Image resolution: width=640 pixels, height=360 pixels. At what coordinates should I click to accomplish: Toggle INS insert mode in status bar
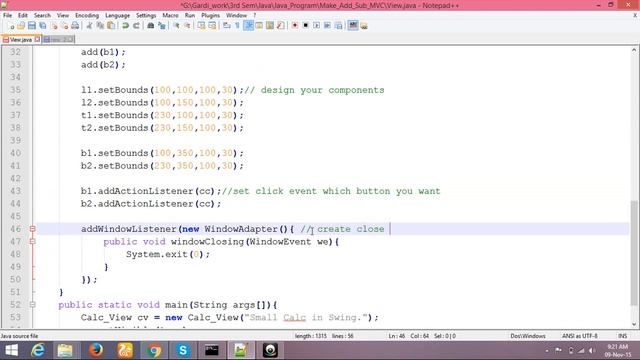pyautogui.click(x=622, y=336)
